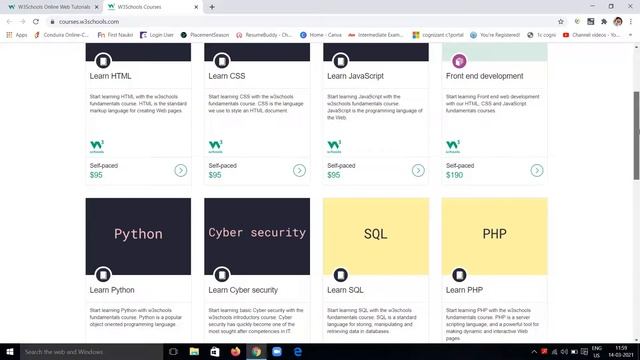640x360 pixels.
Task: Open Microsoft Store from the taskbar
Action: 215,352
